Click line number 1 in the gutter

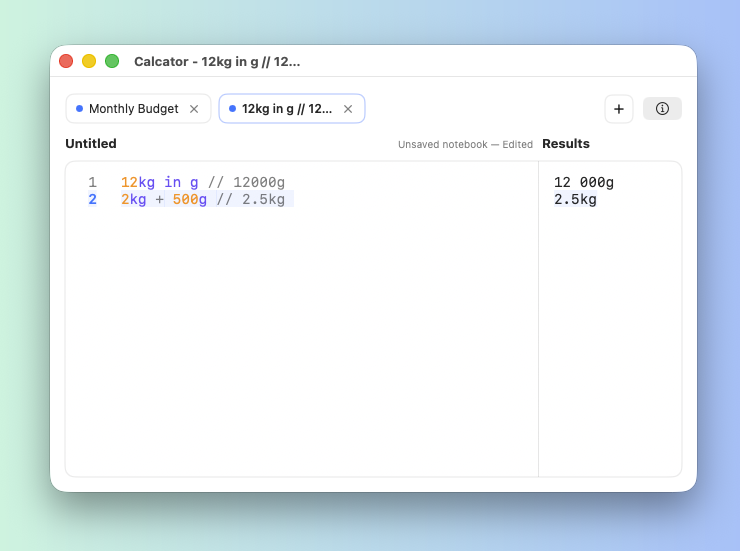pos(92,183)
